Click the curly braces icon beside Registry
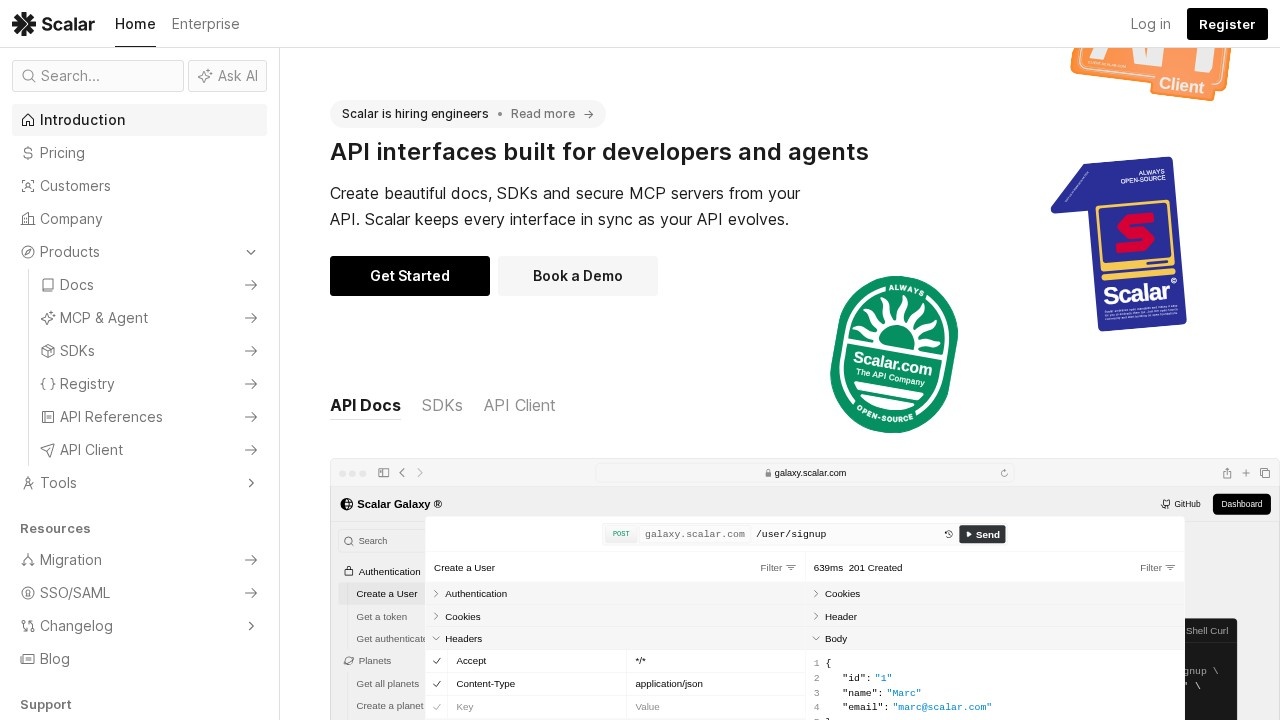This screenshot has height=720, width=1280. coord(48,384)
